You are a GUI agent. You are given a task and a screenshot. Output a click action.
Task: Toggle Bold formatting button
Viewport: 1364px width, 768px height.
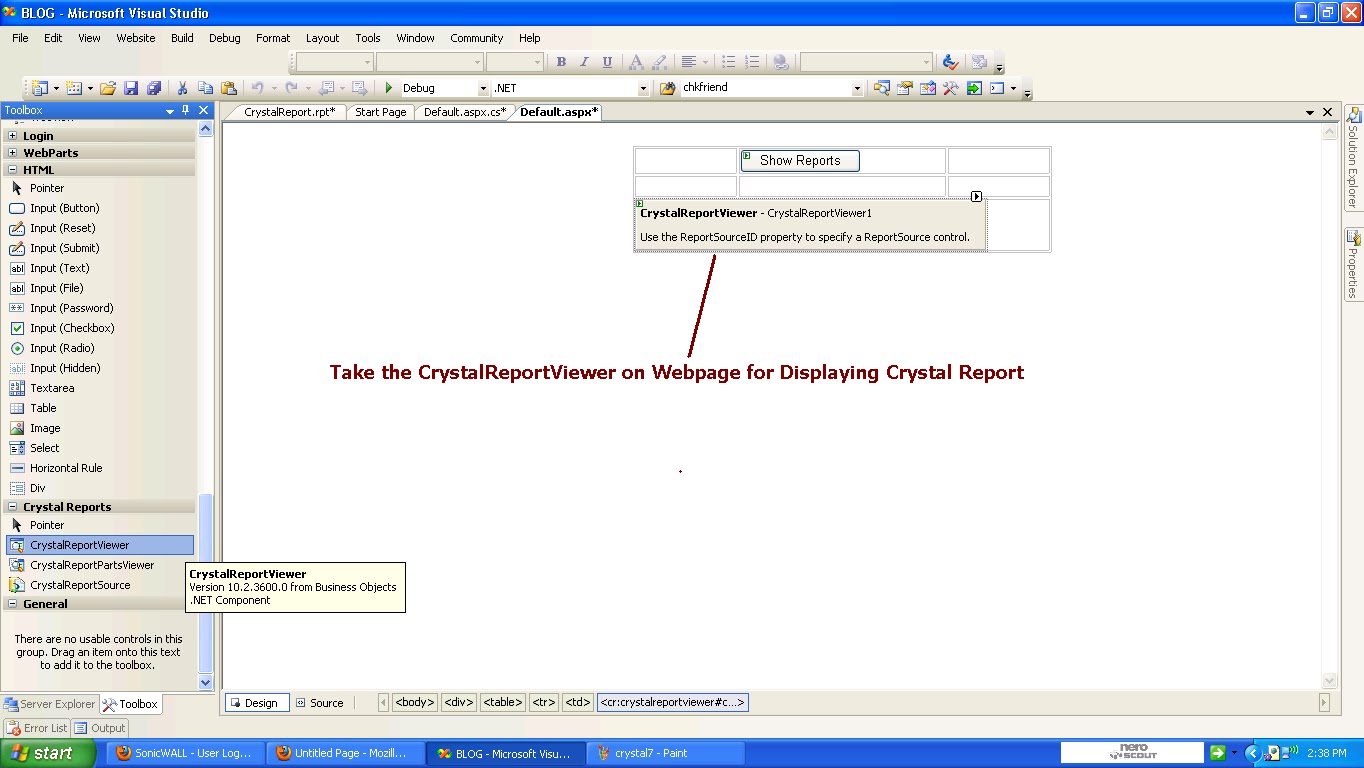point(561,62)
